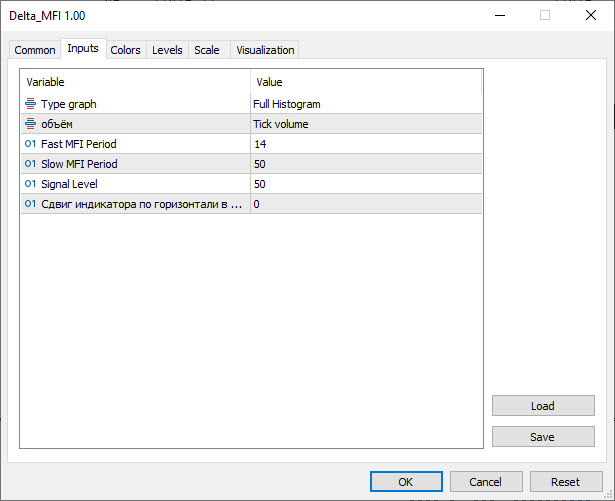Edit the Signal Level value 50
615x501 pixels.
[366, 184]
